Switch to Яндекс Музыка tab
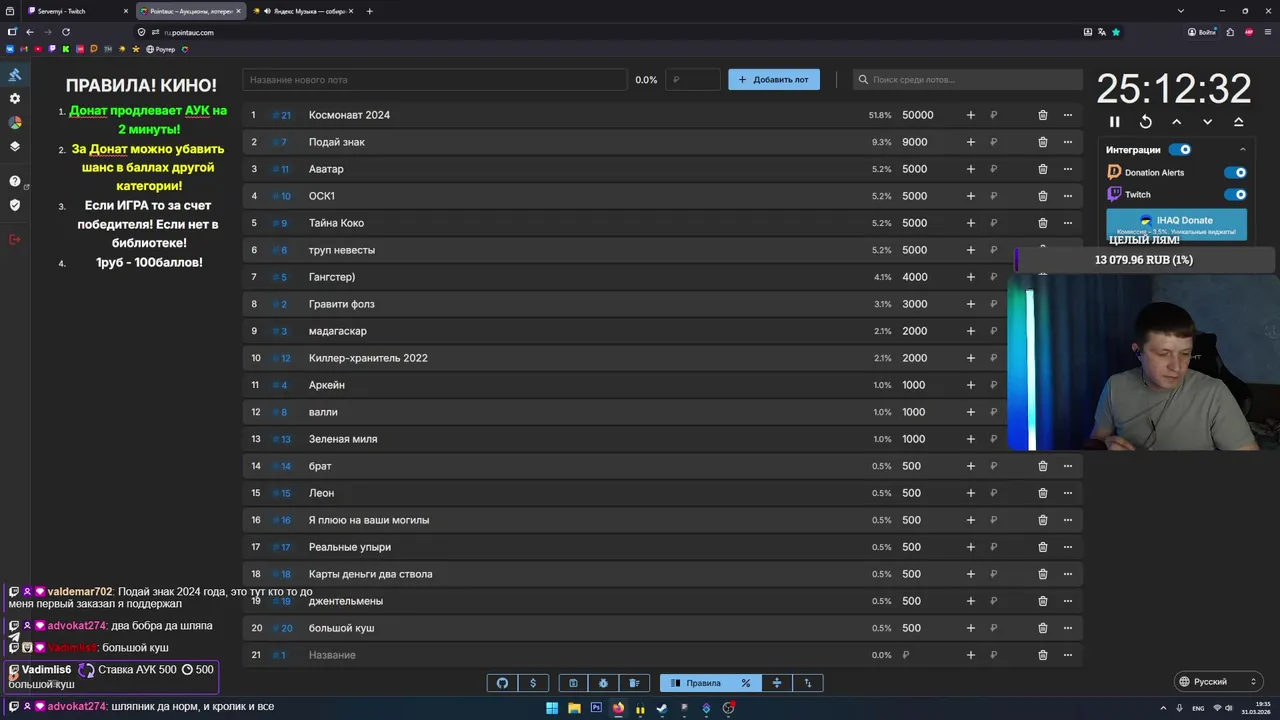1280x720 pixels. (305, 11)
